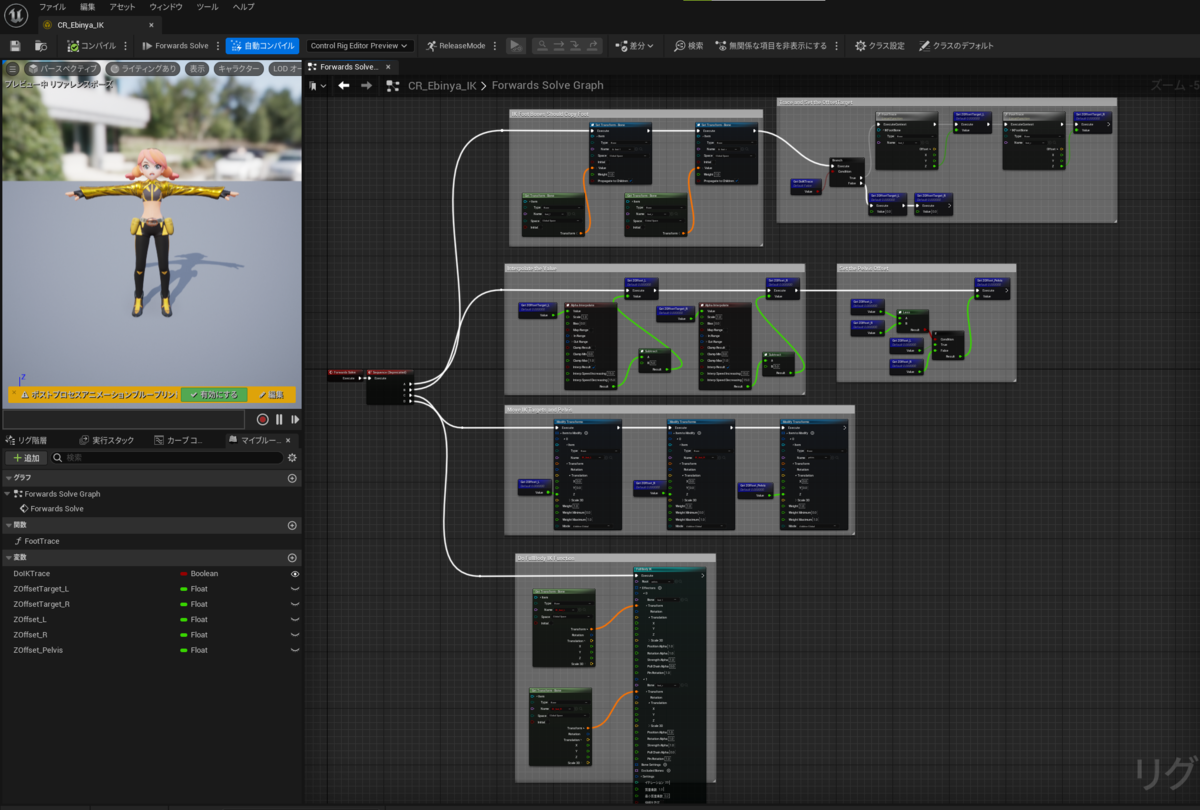Click the green 有効にする button
The width and height of the screenshot is (1200, 810).
tap(214, 395)
